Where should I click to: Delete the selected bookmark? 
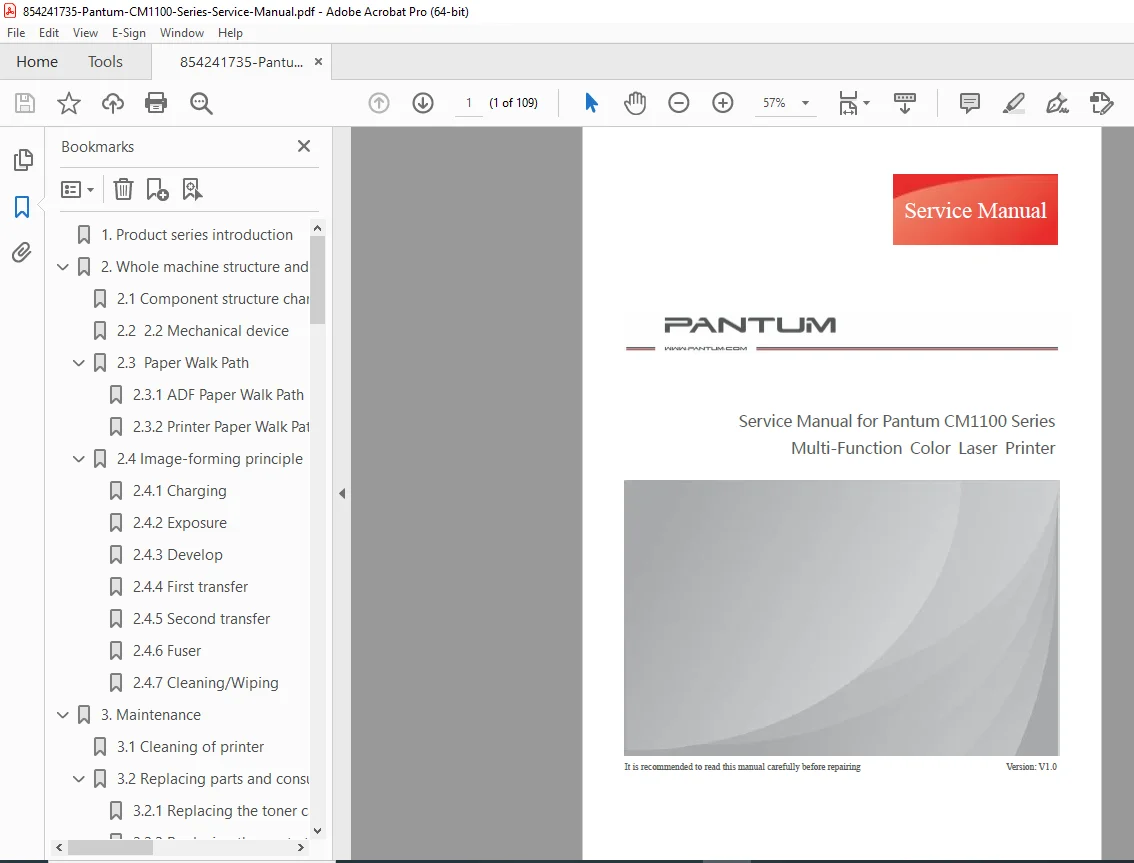tap(124, 190)
